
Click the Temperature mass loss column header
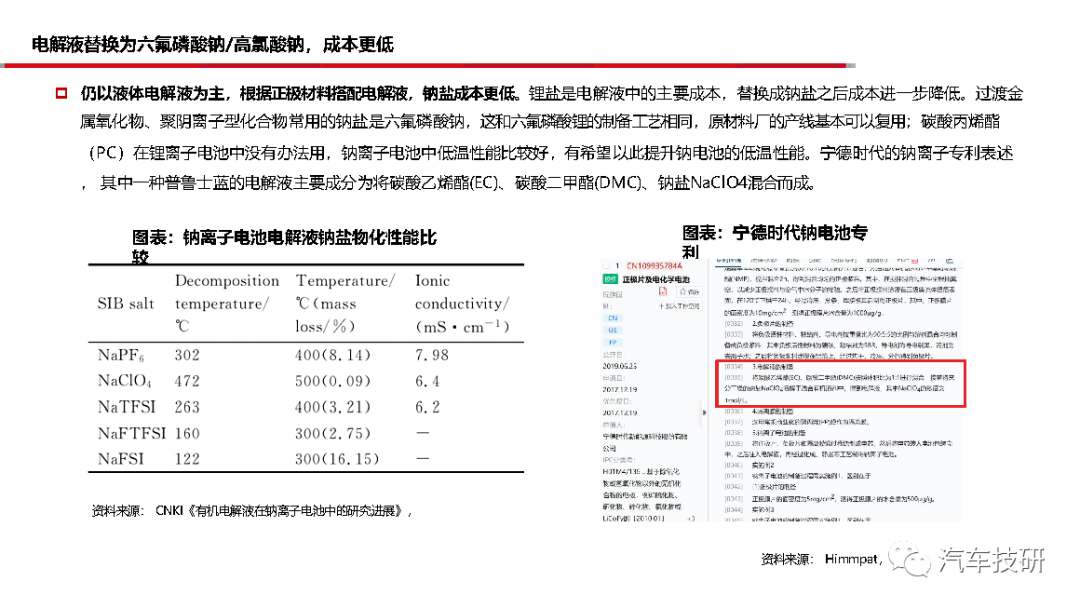345,304
